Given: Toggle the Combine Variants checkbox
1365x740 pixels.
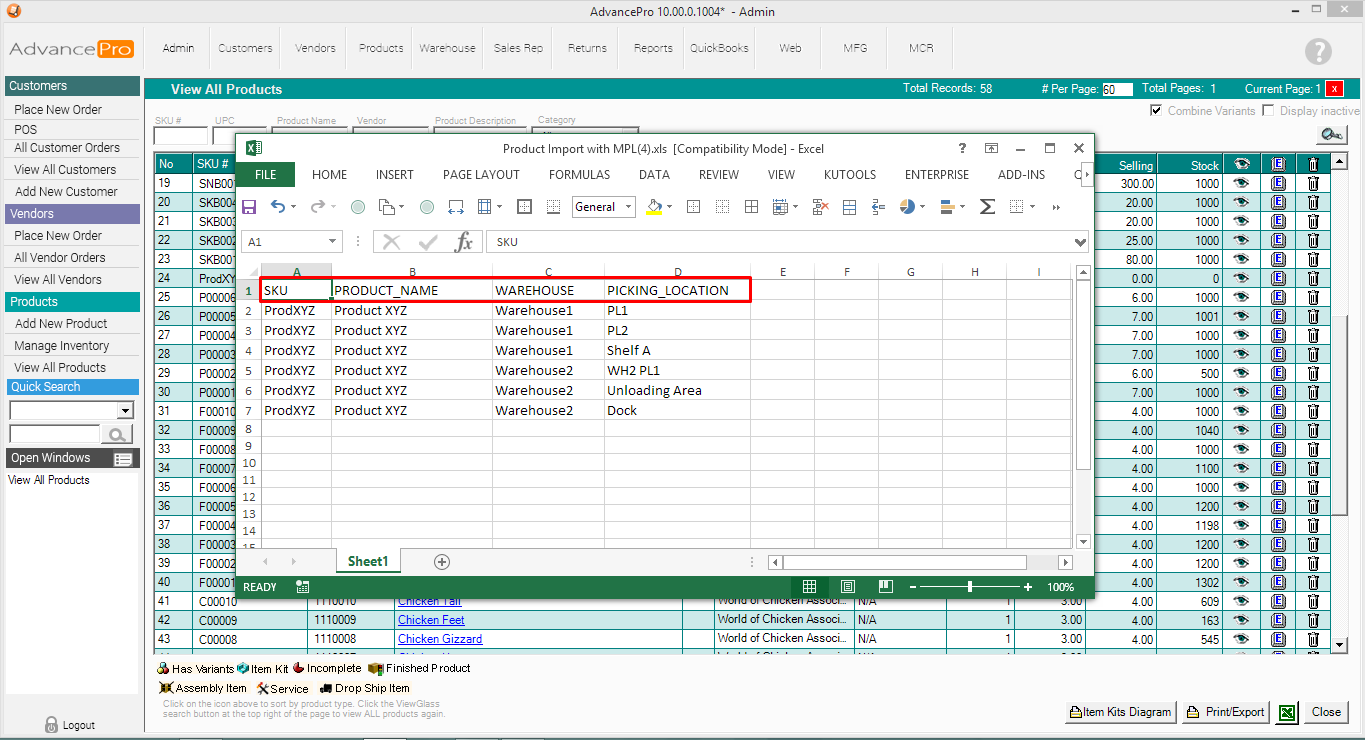Looking at the screenshot, I should 1157,111.
